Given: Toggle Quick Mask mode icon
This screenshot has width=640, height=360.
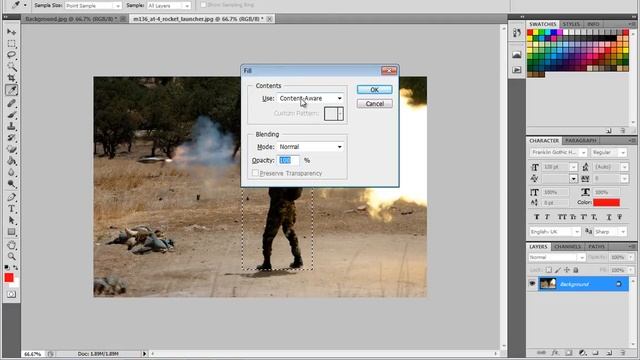Looking at the screenshot, I should click(11, 294).
